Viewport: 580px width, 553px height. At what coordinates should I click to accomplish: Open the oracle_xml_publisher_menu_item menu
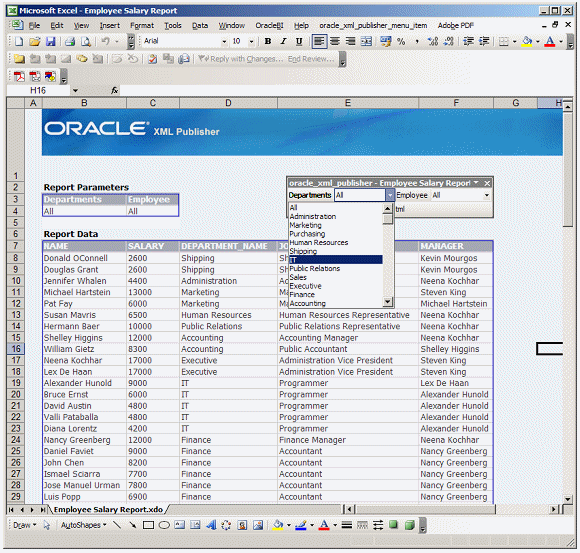(373, 26)
